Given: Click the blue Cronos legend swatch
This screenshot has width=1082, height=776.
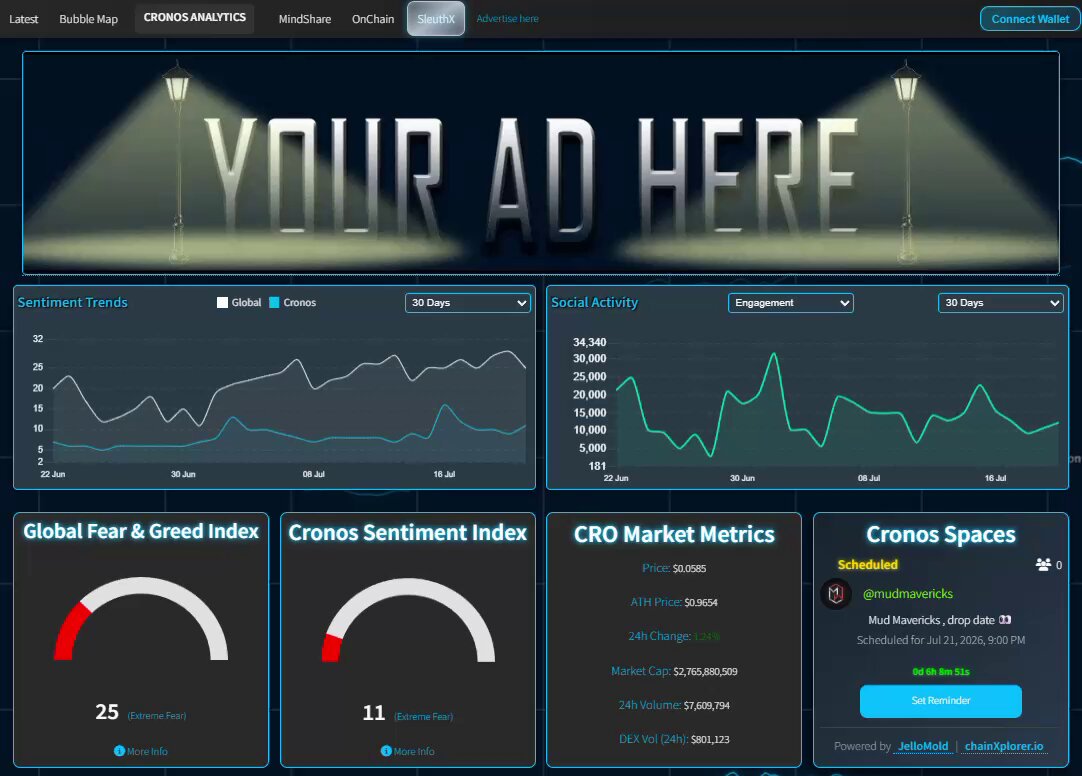Looking at the screenshot, I should pyautogui.click(x=274, y=302).
